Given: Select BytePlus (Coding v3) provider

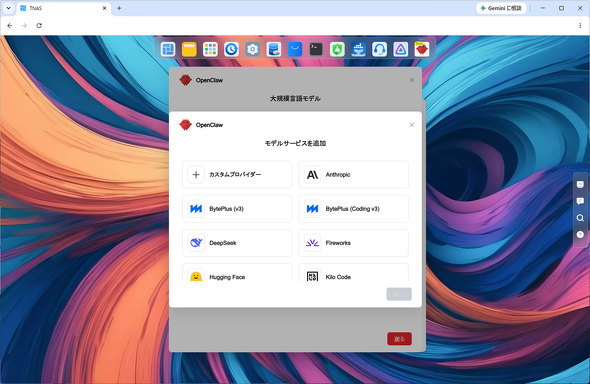Looking at the screenshot, I should coord(353,209).
